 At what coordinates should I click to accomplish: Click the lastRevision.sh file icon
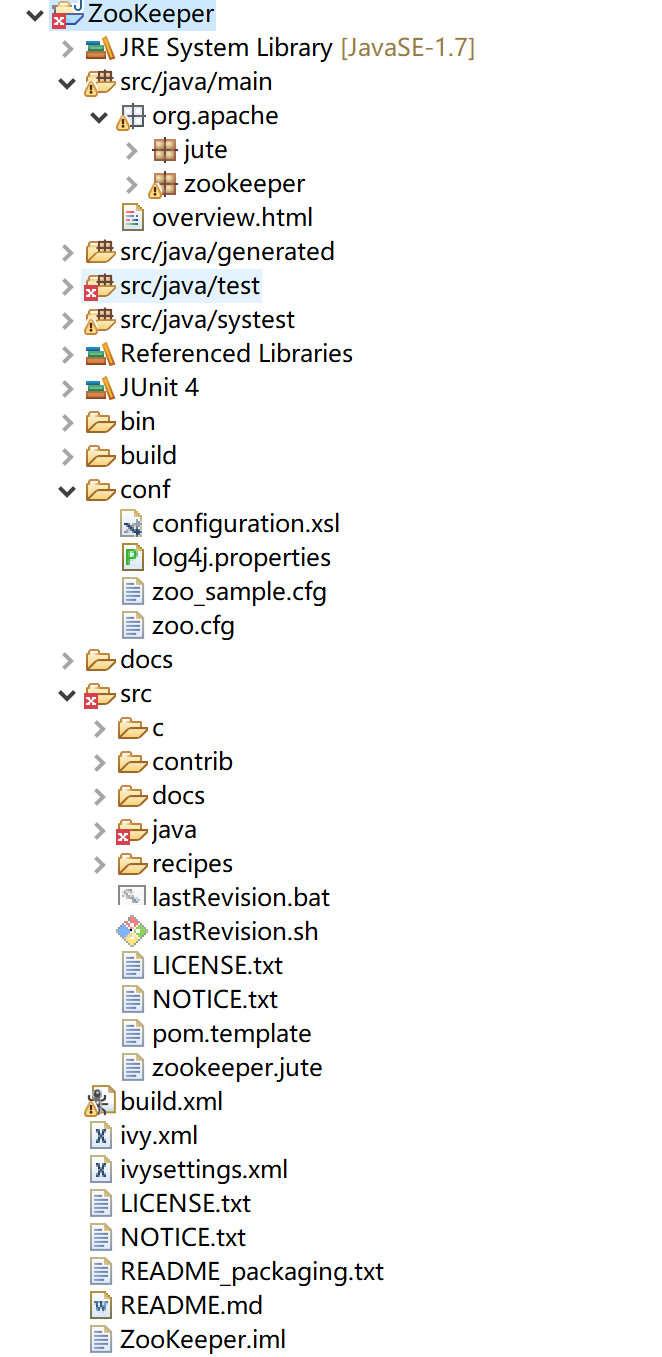pos(132,932)
